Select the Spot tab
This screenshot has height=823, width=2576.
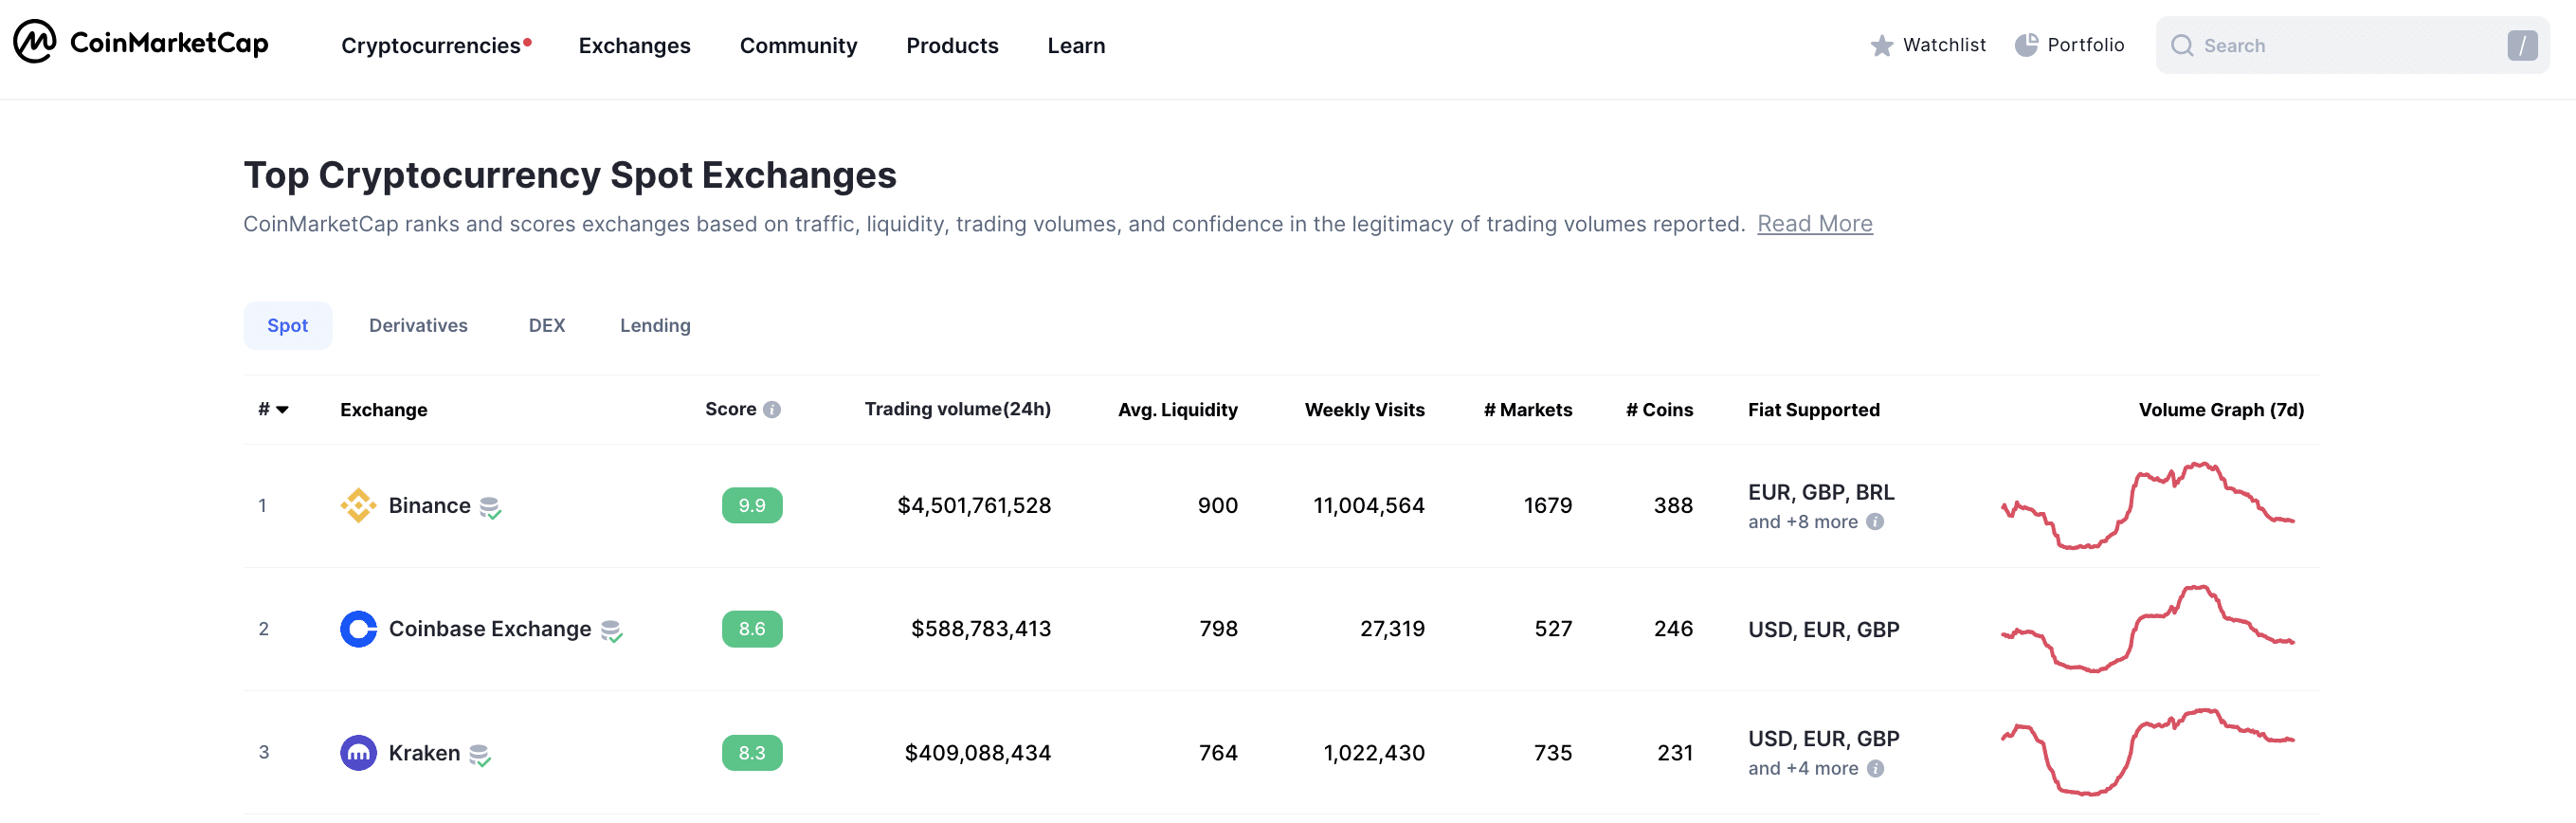288,326
